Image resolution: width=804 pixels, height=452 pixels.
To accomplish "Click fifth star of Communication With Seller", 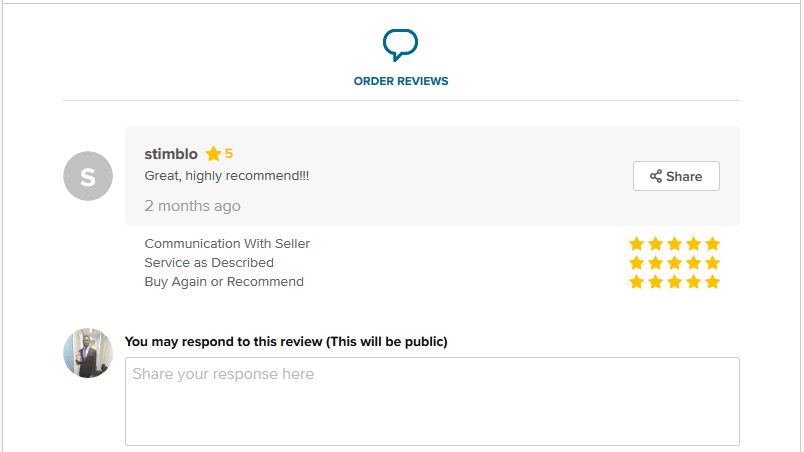I will [x=712, y=243].
